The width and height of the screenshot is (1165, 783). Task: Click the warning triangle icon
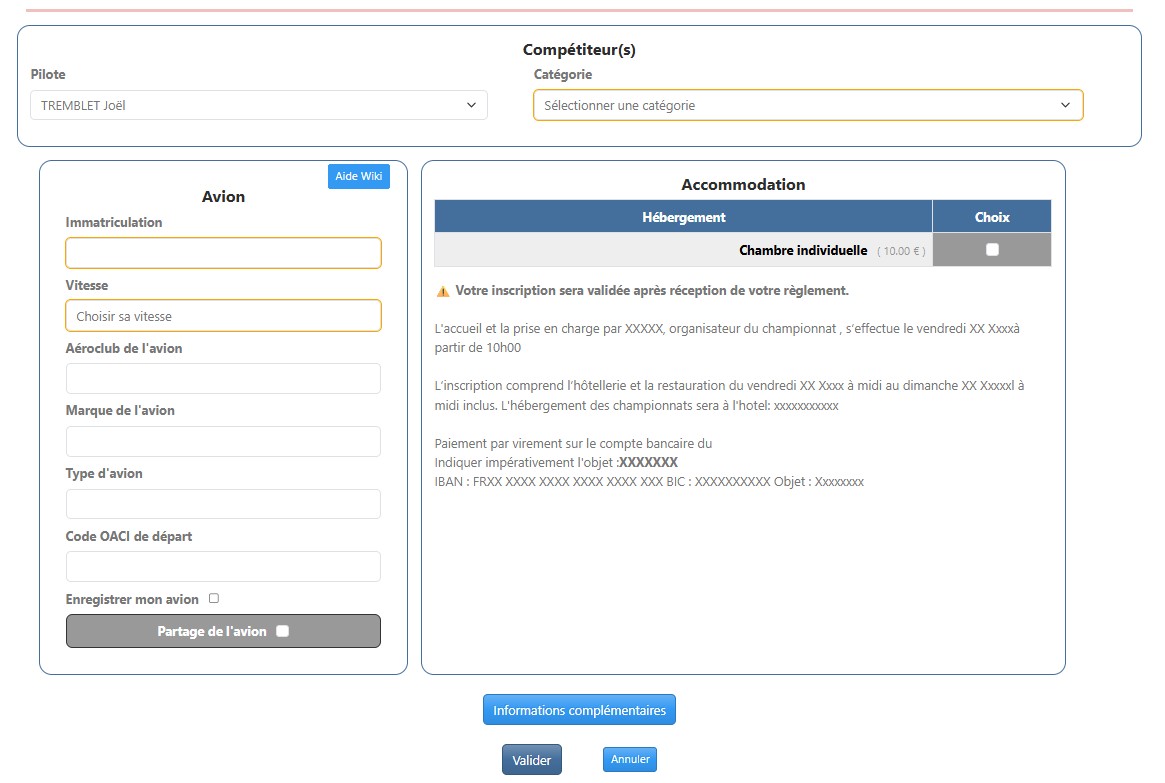pyautogui.click(x=443, y=291)
